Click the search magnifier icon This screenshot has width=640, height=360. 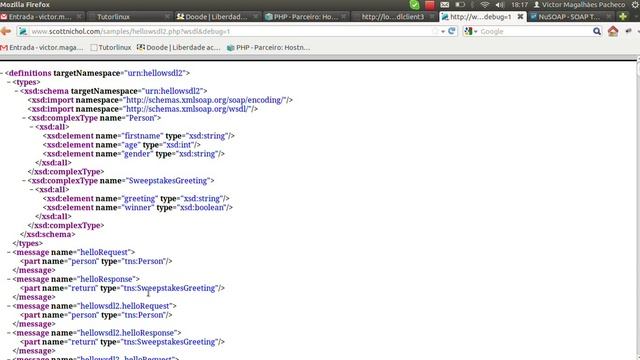coord(597,31)
